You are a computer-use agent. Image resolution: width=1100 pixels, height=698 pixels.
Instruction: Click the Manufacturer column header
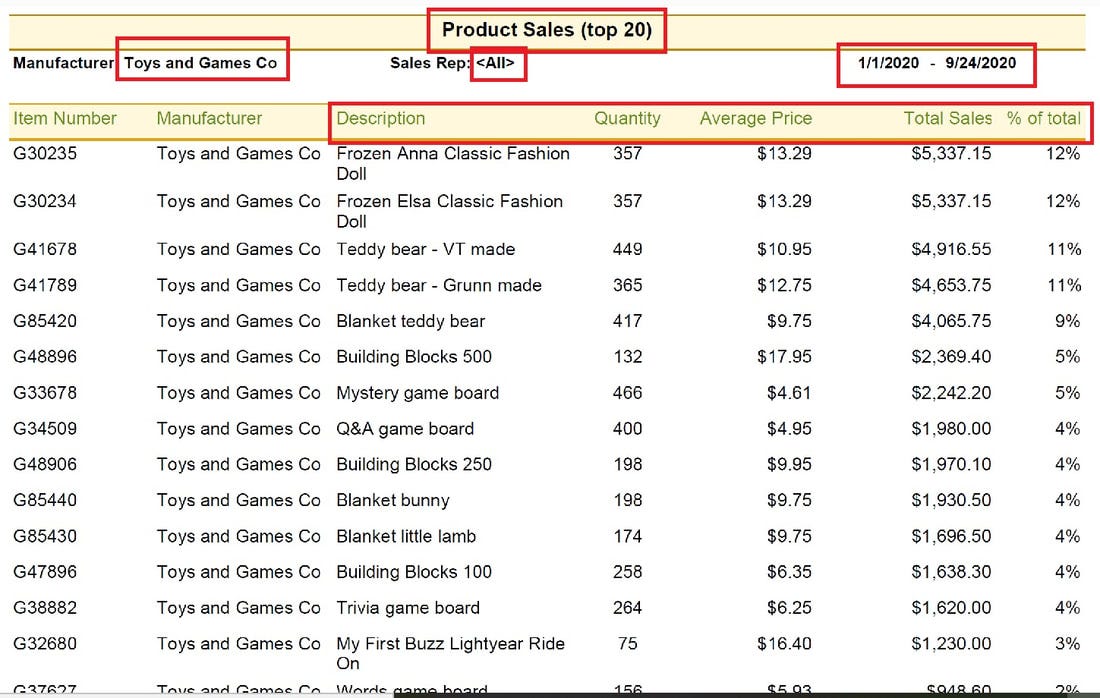click(x=209, y=119)
